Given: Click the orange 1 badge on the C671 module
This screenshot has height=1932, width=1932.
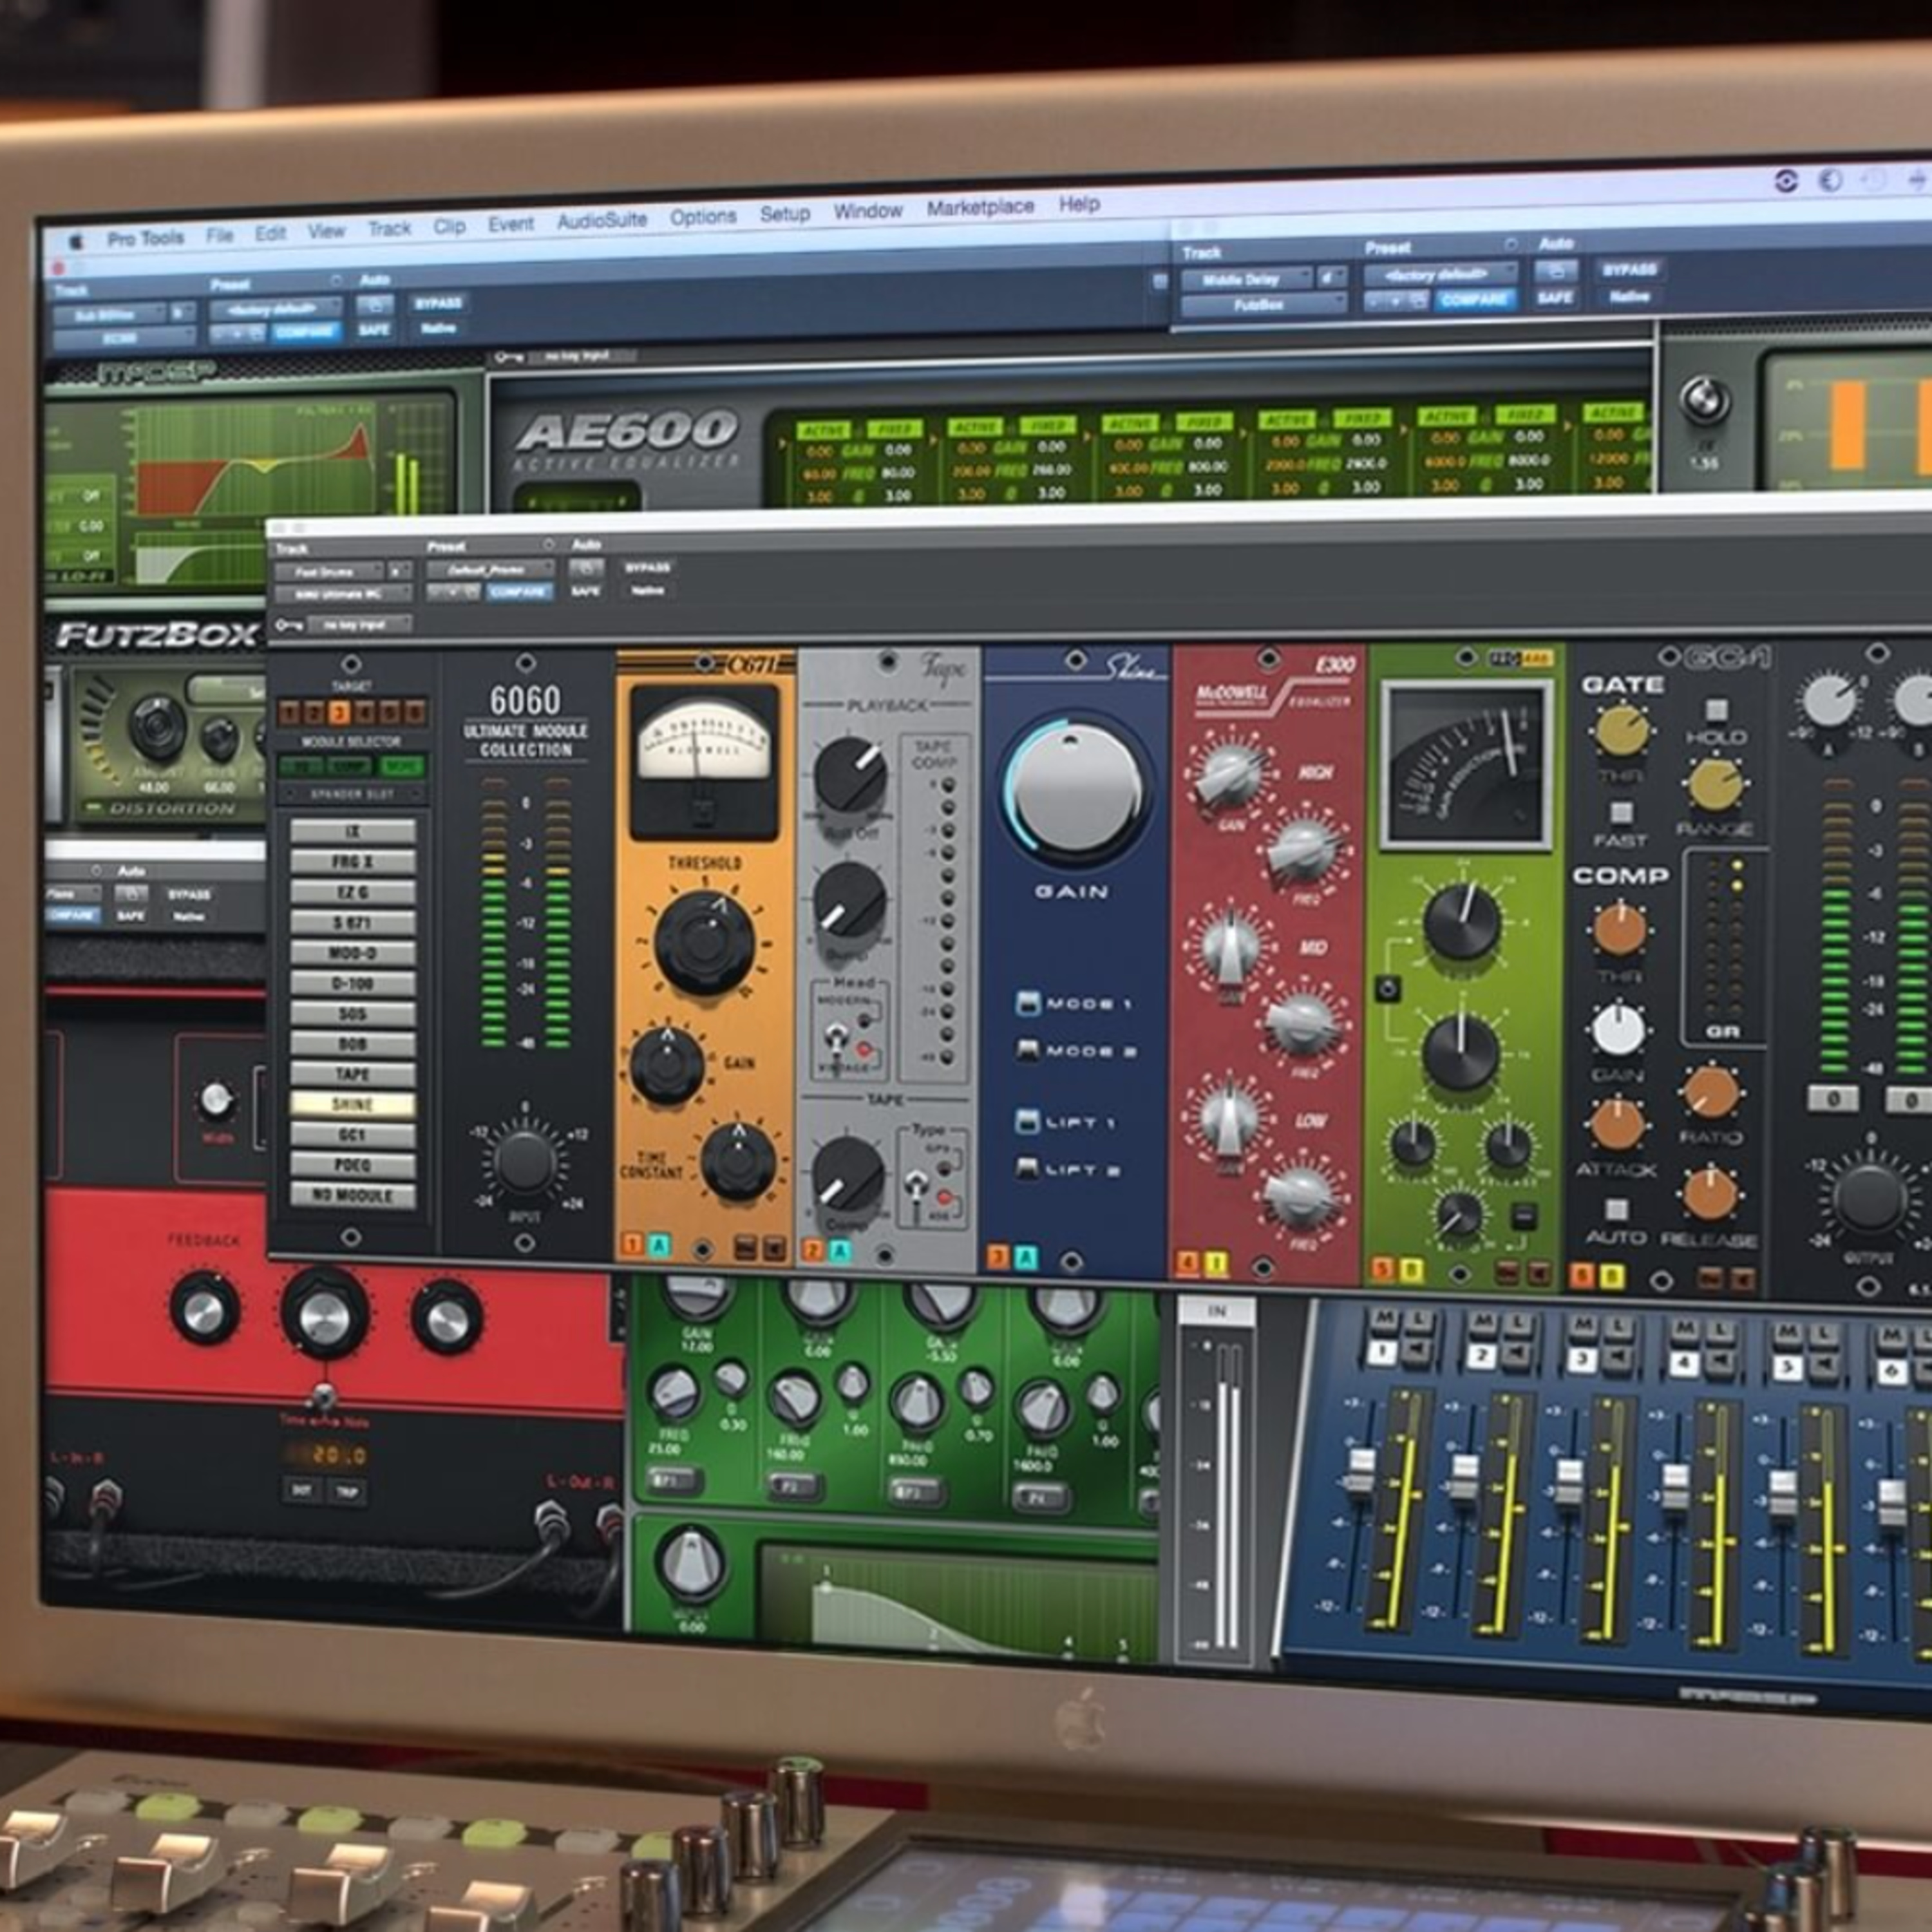Looking at the screenshot, I should tap(632, 1245).
